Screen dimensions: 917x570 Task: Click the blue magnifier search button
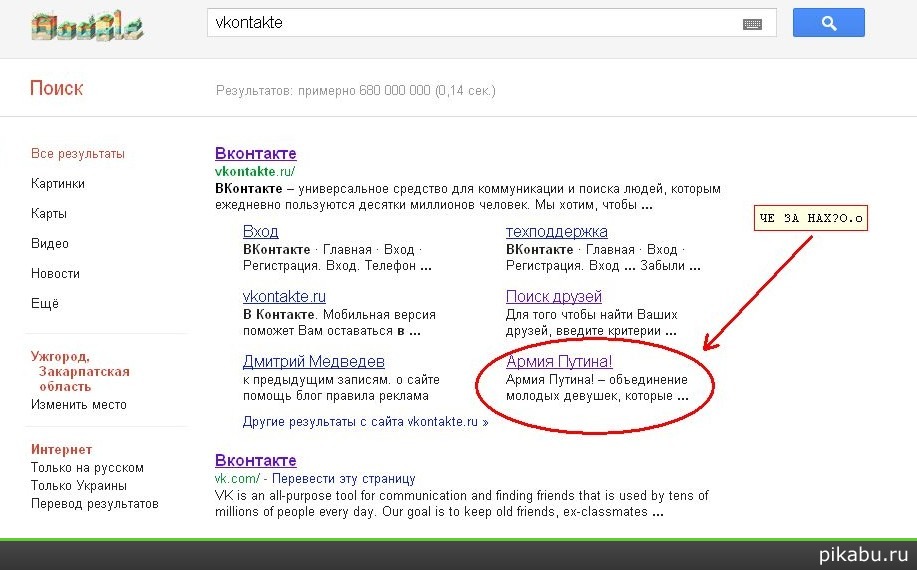click(x=828, y=23)
